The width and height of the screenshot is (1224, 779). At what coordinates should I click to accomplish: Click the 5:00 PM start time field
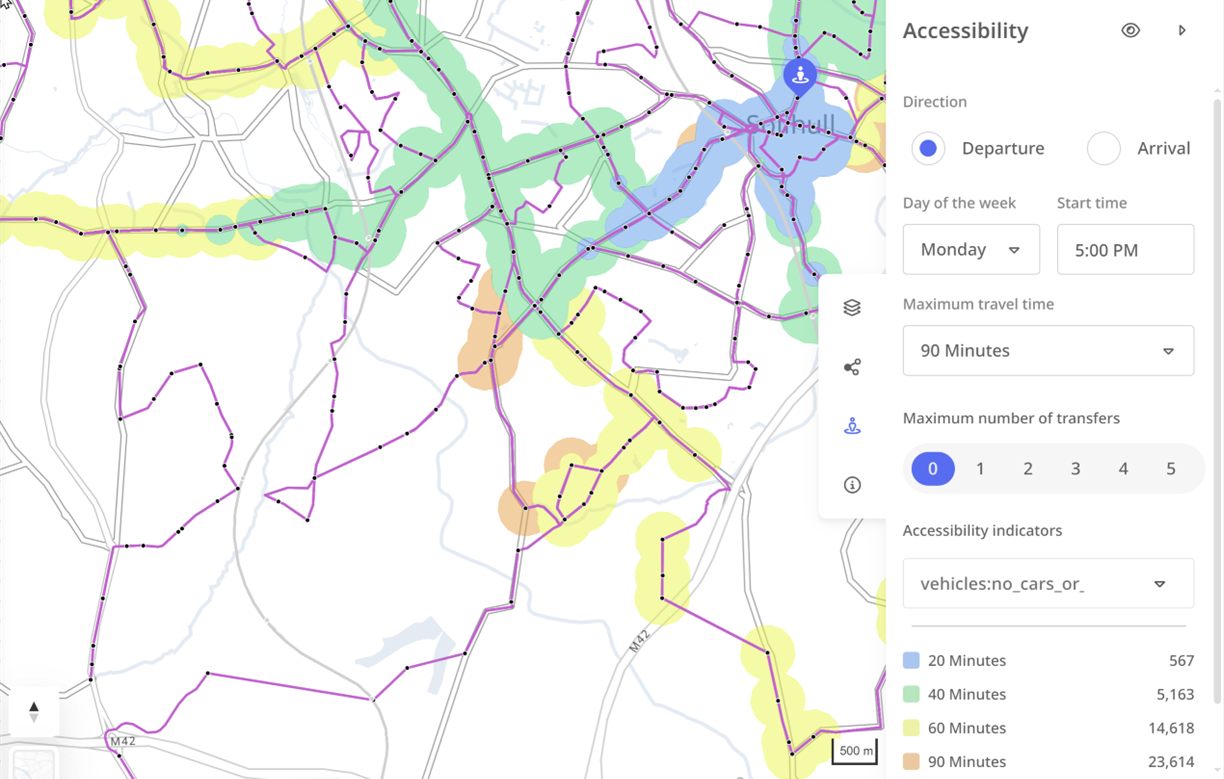1125,249
